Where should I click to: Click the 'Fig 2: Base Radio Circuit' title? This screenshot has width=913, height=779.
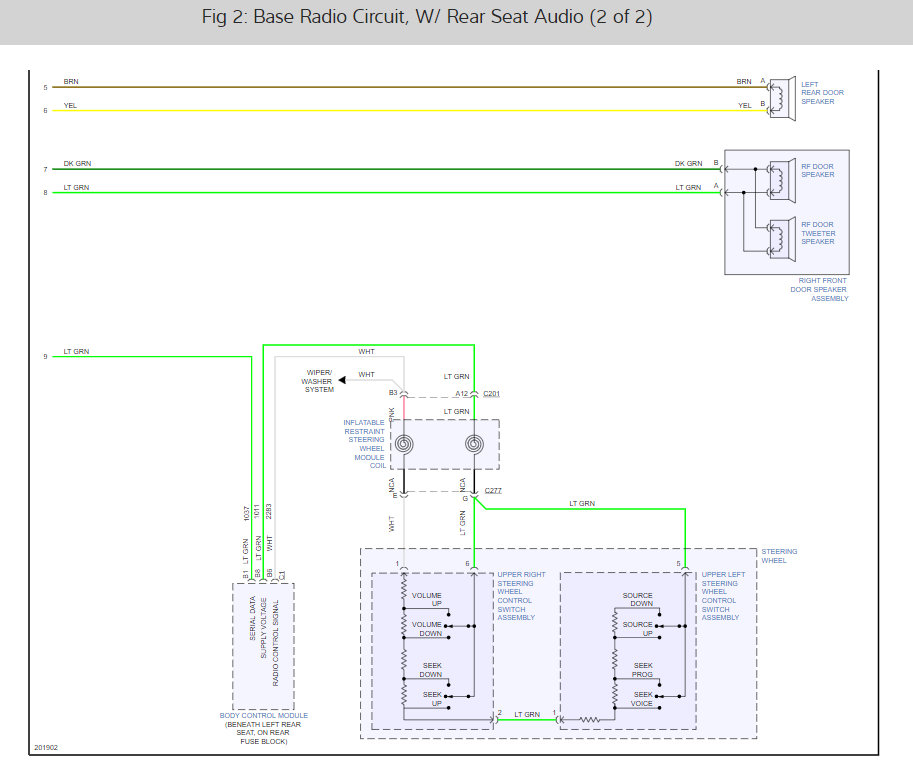click(427, 17)
